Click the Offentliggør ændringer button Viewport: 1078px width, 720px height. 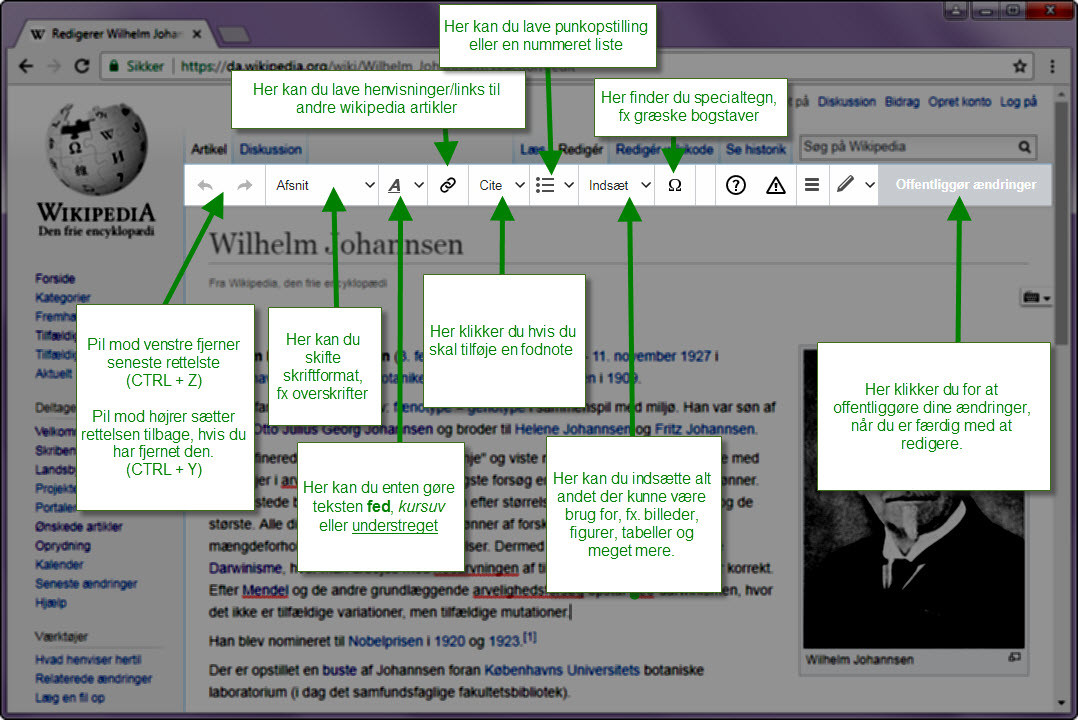(965, 185)
